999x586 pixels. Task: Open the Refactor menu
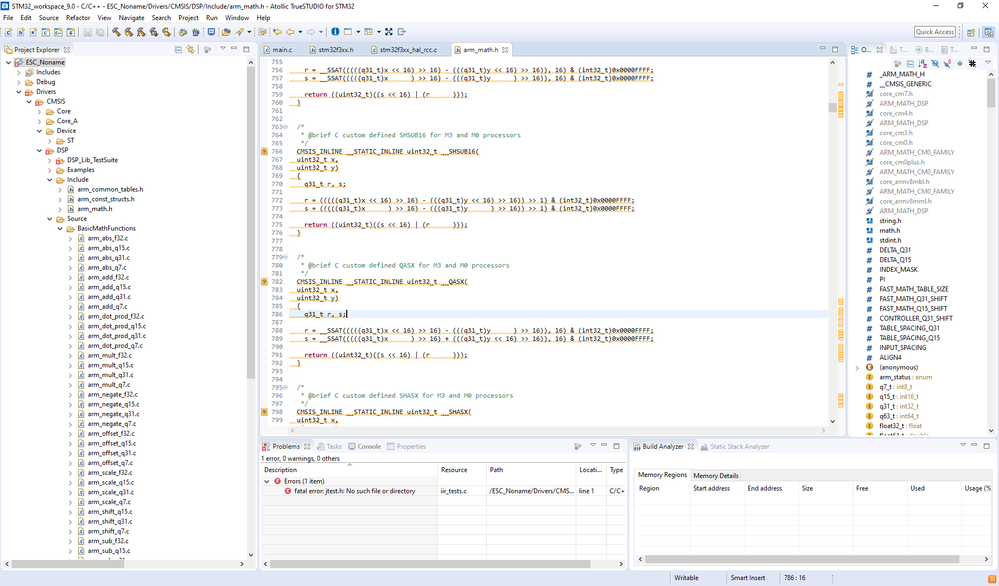point(78,18)
